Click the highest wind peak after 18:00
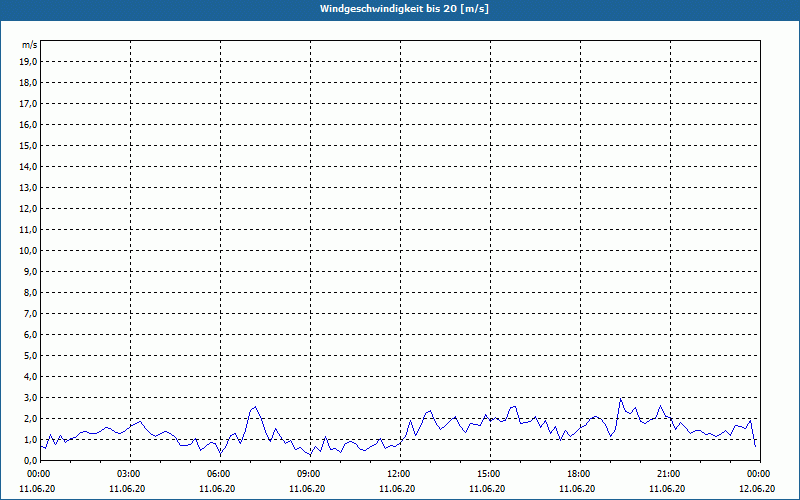800x500 pixels. 620,399
